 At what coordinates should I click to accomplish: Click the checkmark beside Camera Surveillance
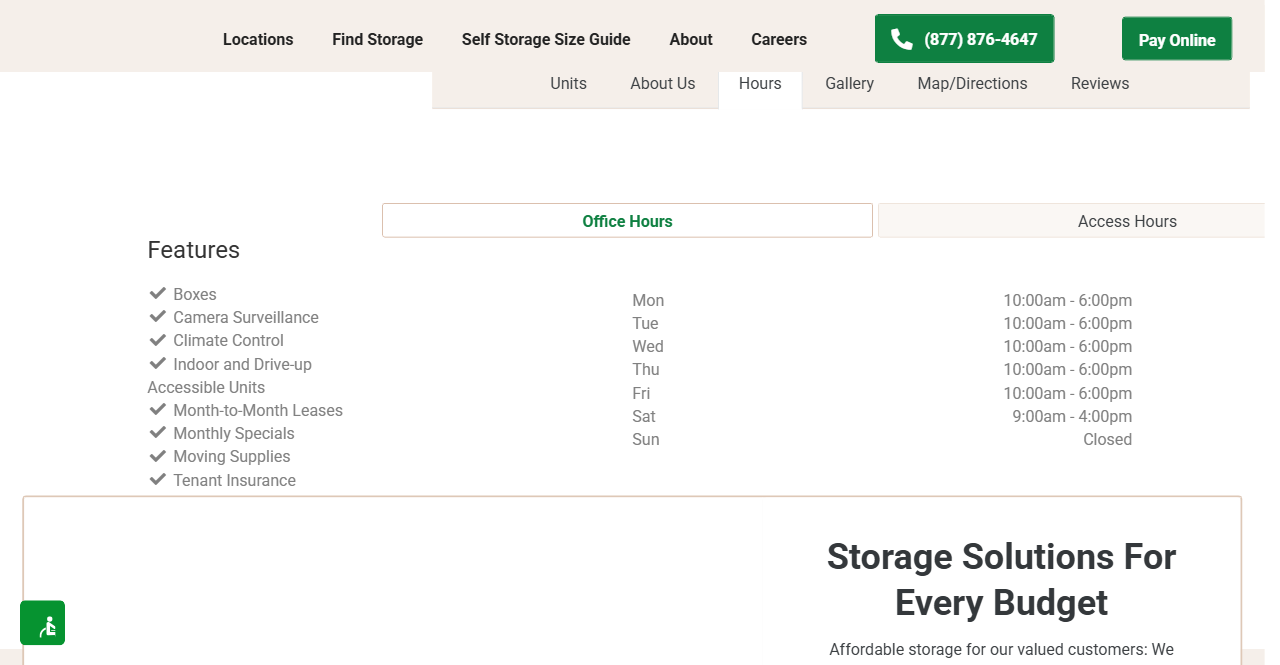pyautogui.click(x=157, y=316)
